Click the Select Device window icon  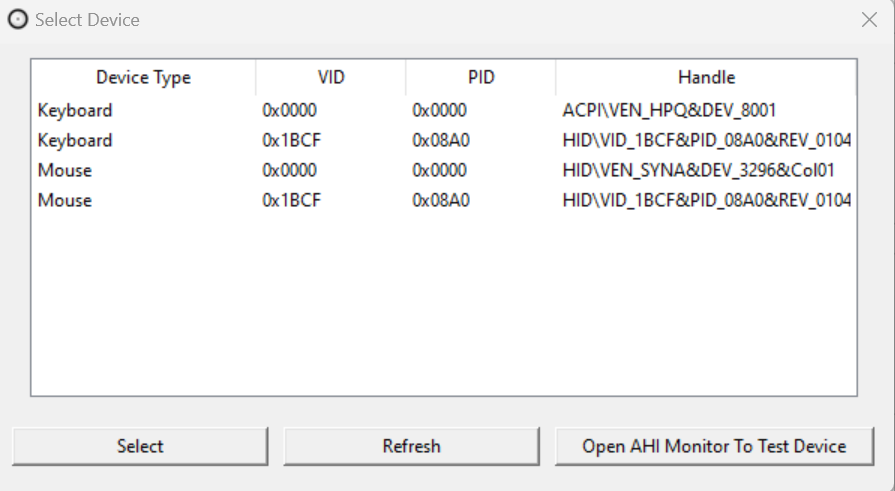[18, 20]
